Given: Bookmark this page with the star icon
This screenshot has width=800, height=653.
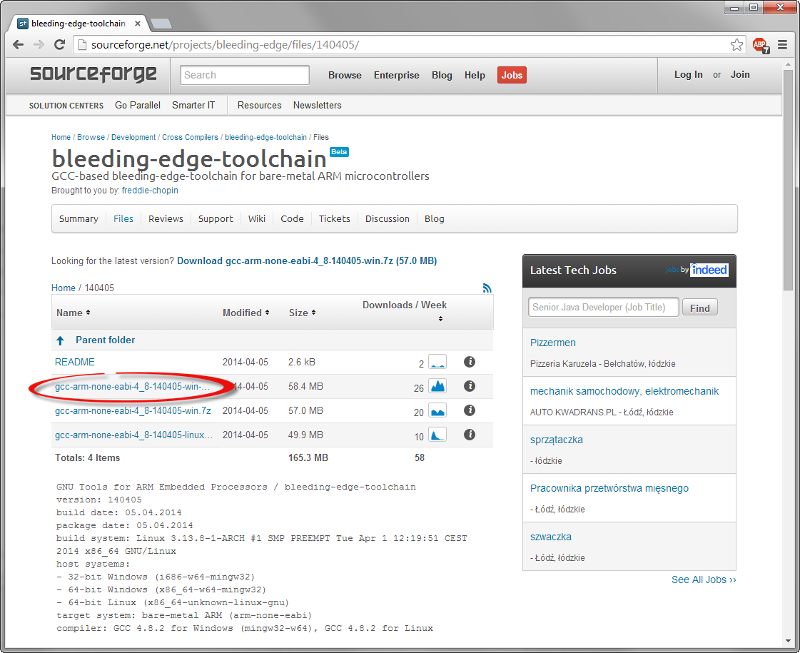Looking at the screenshot, I should click(737, 45).
